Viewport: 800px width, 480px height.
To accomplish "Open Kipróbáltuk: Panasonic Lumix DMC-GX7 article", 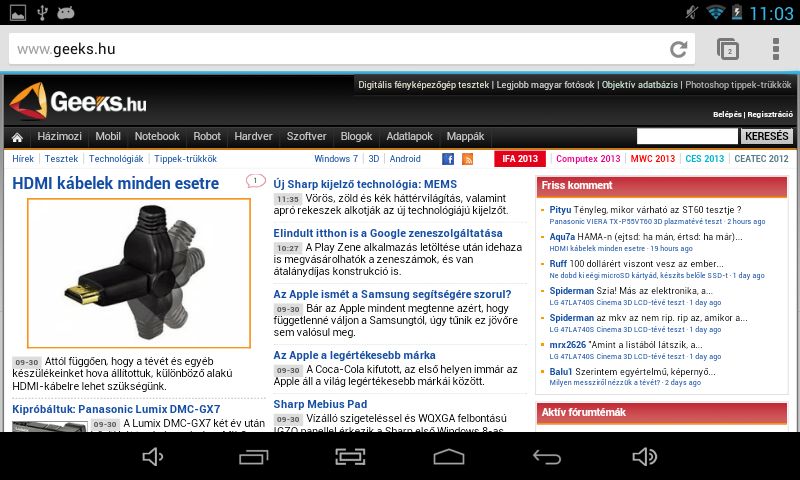I will pyautogui.click(x=116, y=409).
